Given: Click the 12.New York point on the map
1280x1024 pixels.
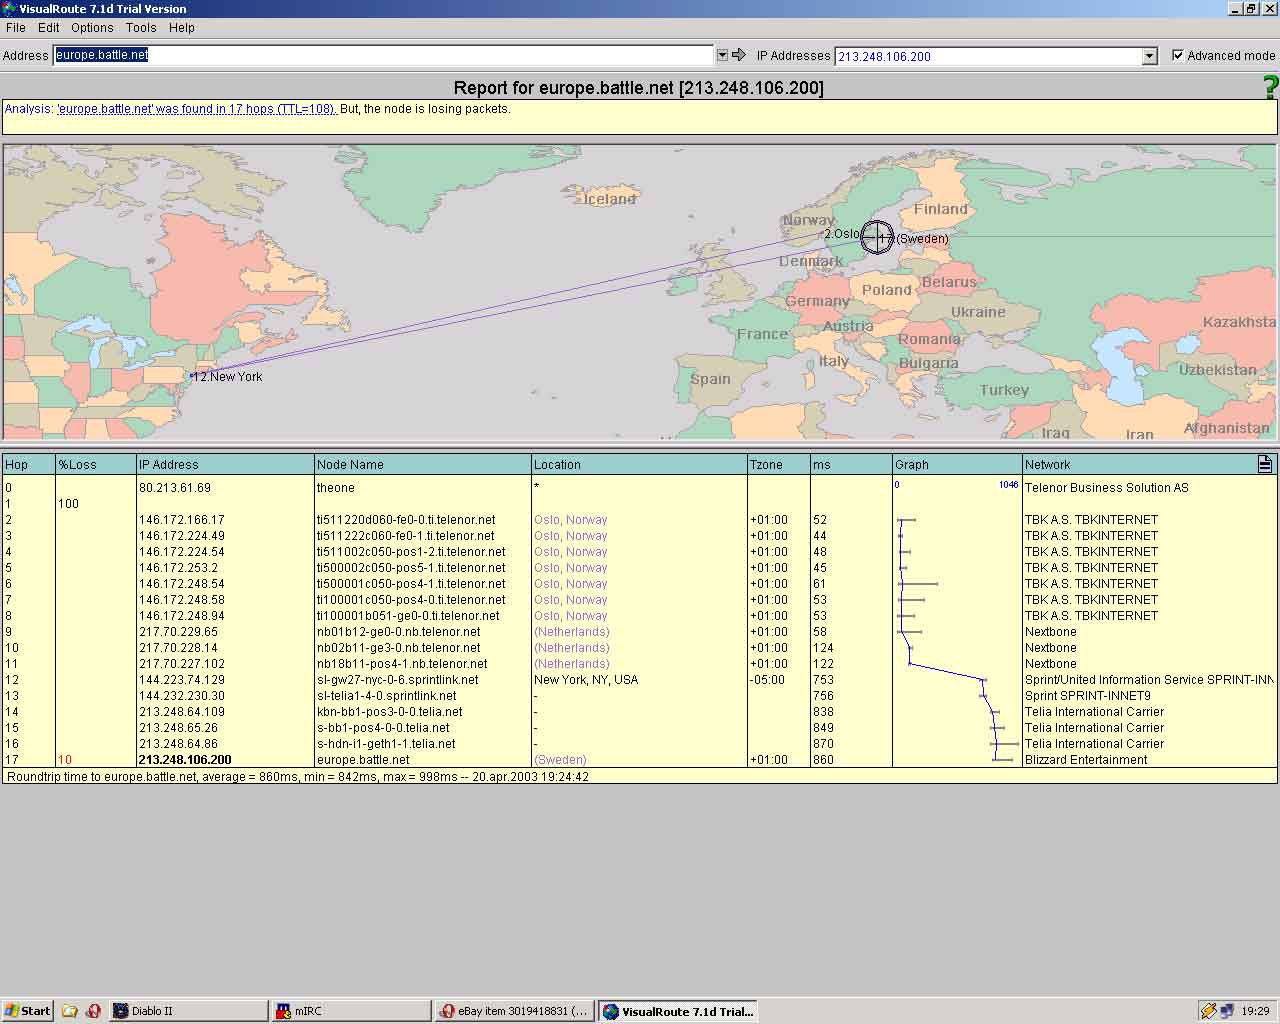Looking at the screenshot, I should [191, 376].
